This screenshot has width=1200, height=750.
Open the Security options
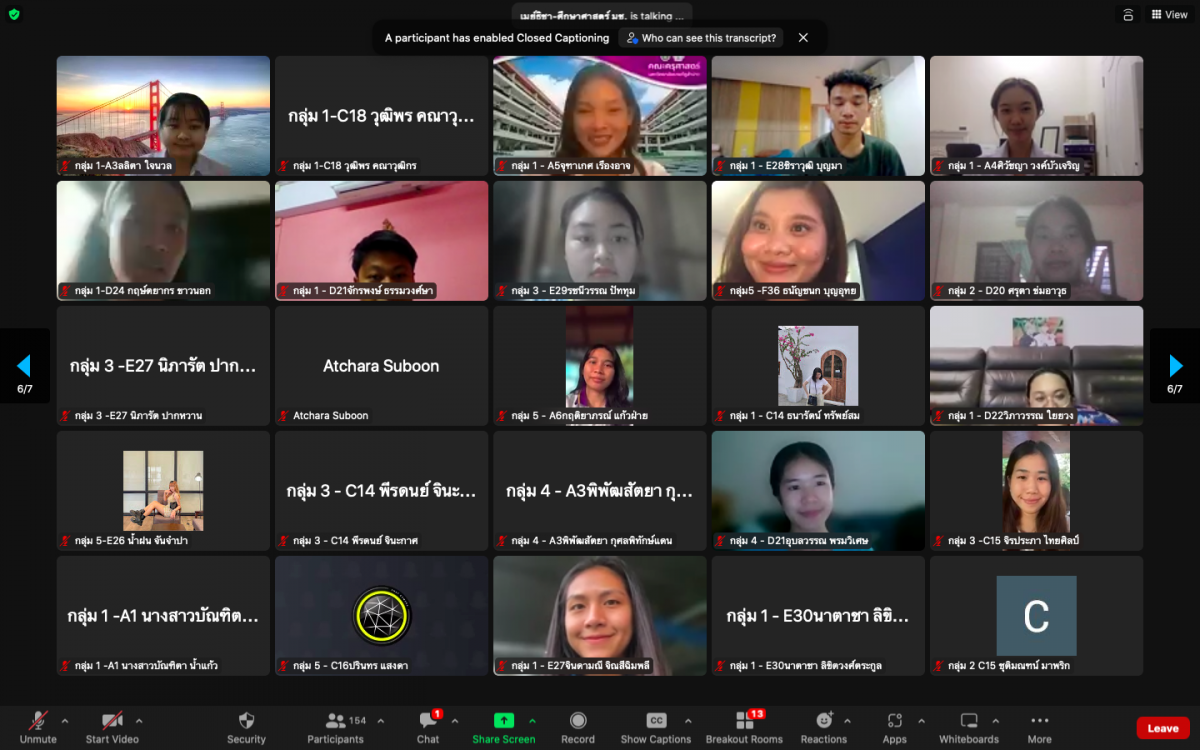pos(246,727)
